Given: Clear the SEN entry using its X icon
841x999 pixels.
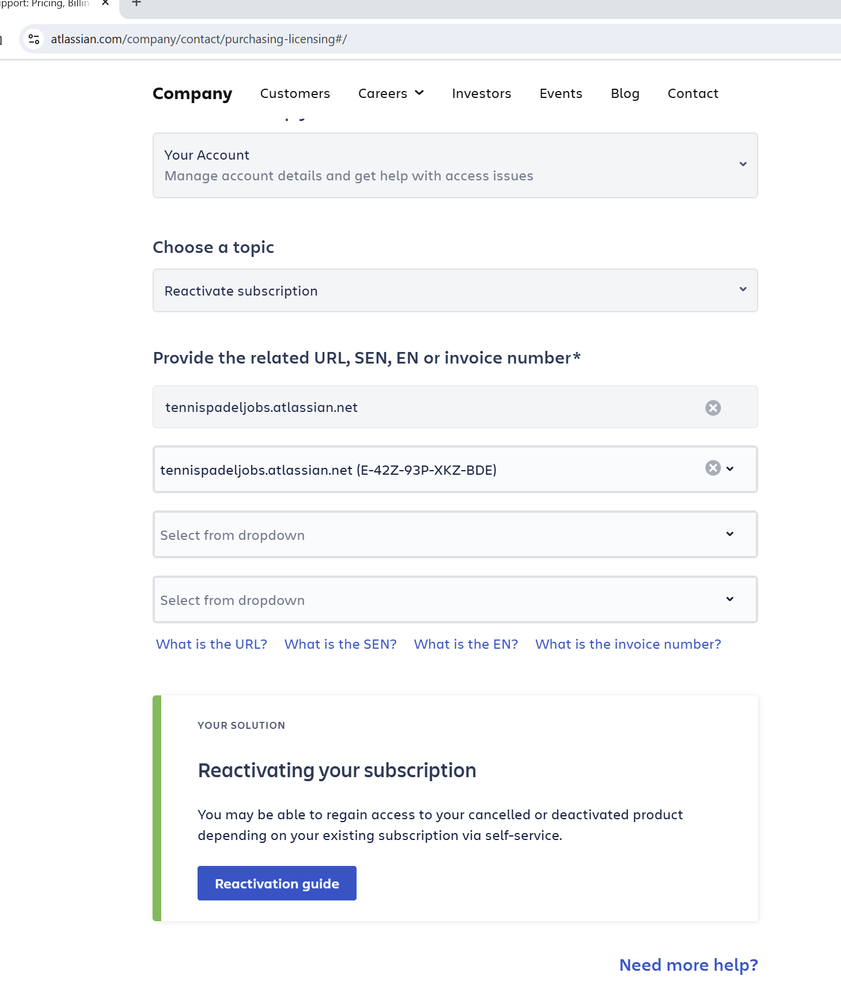Looking at the screenshot, I should click(x=712, y=468).
